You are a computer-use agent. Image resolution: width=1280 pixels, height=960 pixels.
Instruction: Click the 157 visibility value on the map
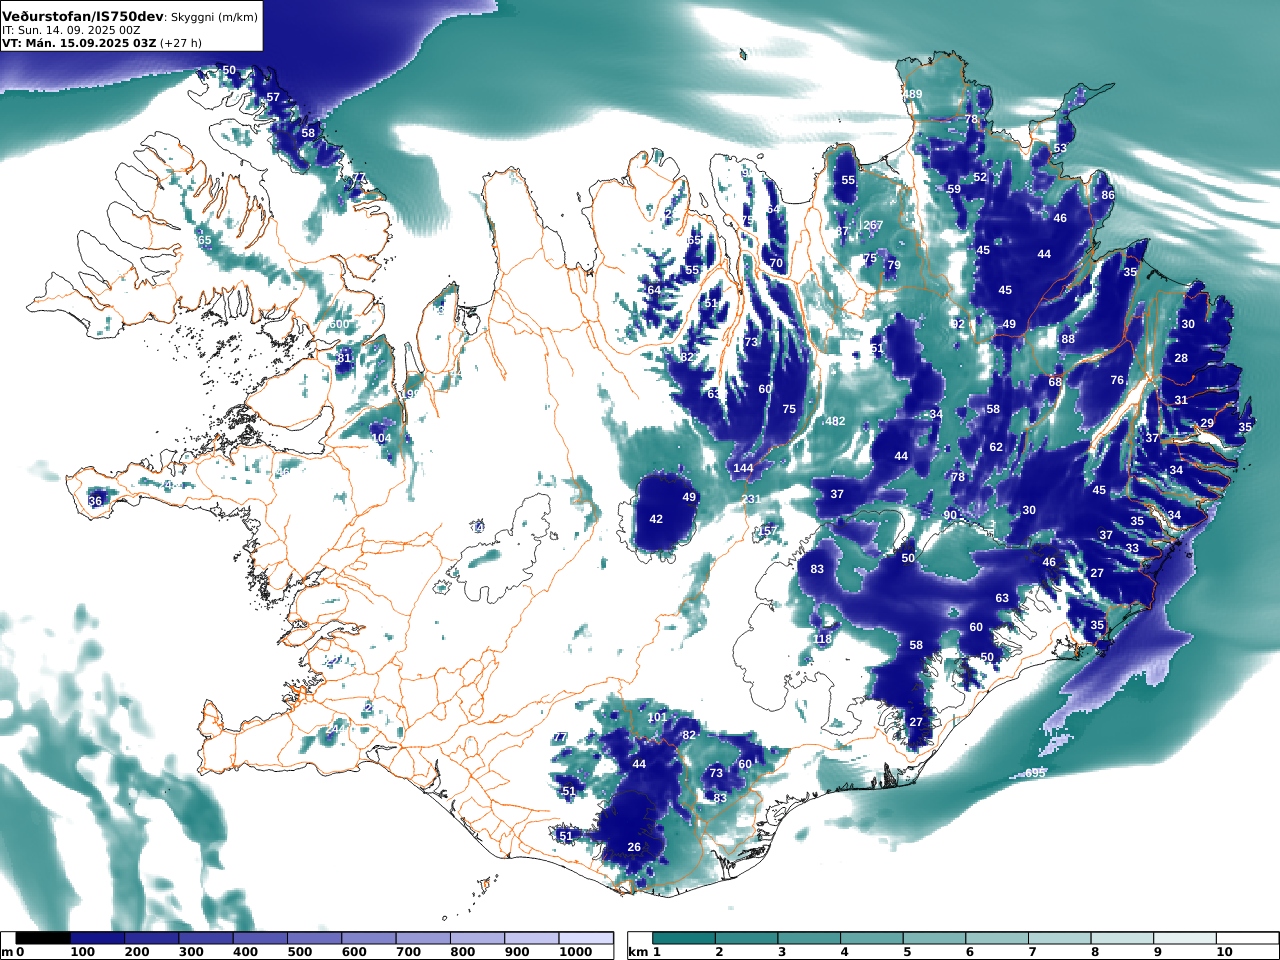coord(767,531)
